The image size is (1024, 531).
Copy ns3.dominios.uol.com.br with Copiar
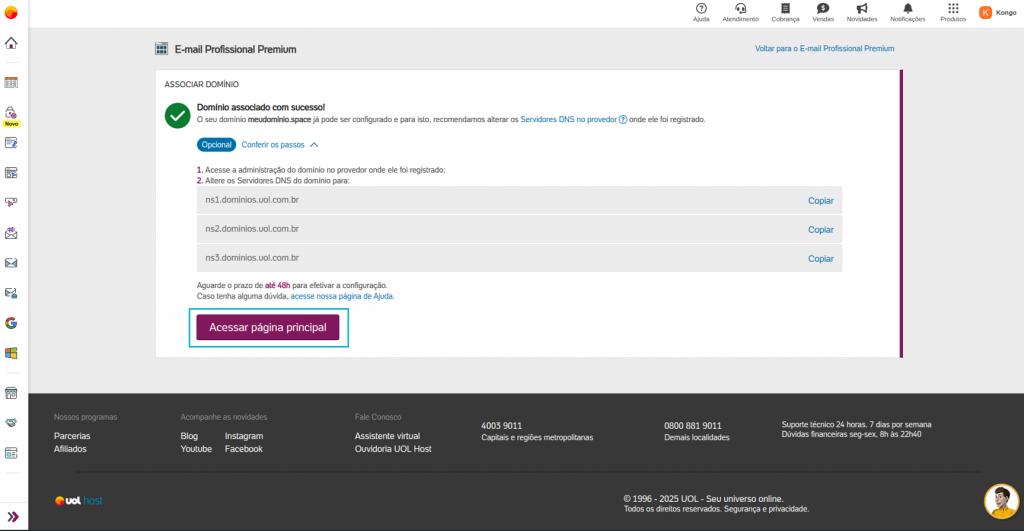[x=820, y=259]
